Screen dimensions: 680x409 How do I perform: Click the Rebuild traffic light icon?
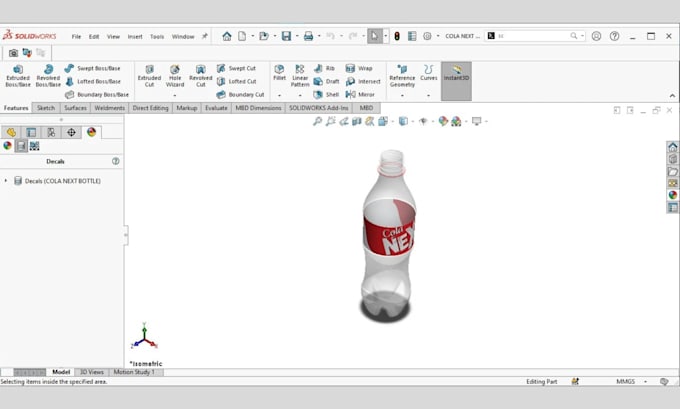(397, 36)
